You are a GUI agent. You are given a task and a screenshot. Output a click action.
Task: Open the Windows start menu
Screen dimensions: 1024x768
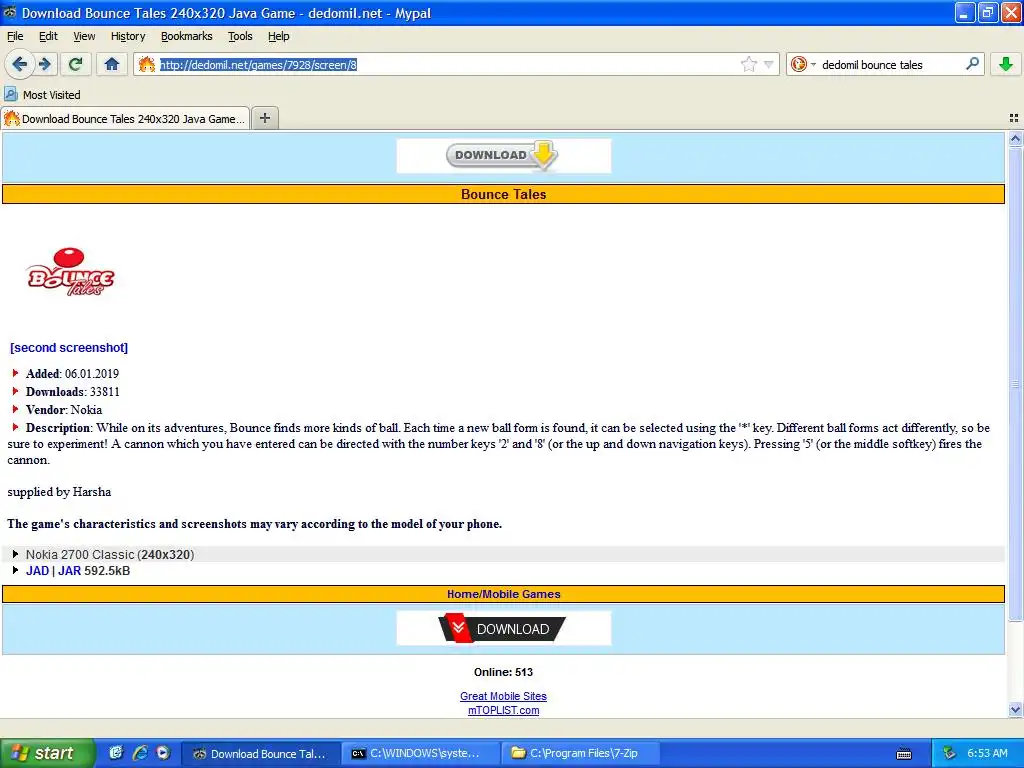47,753
